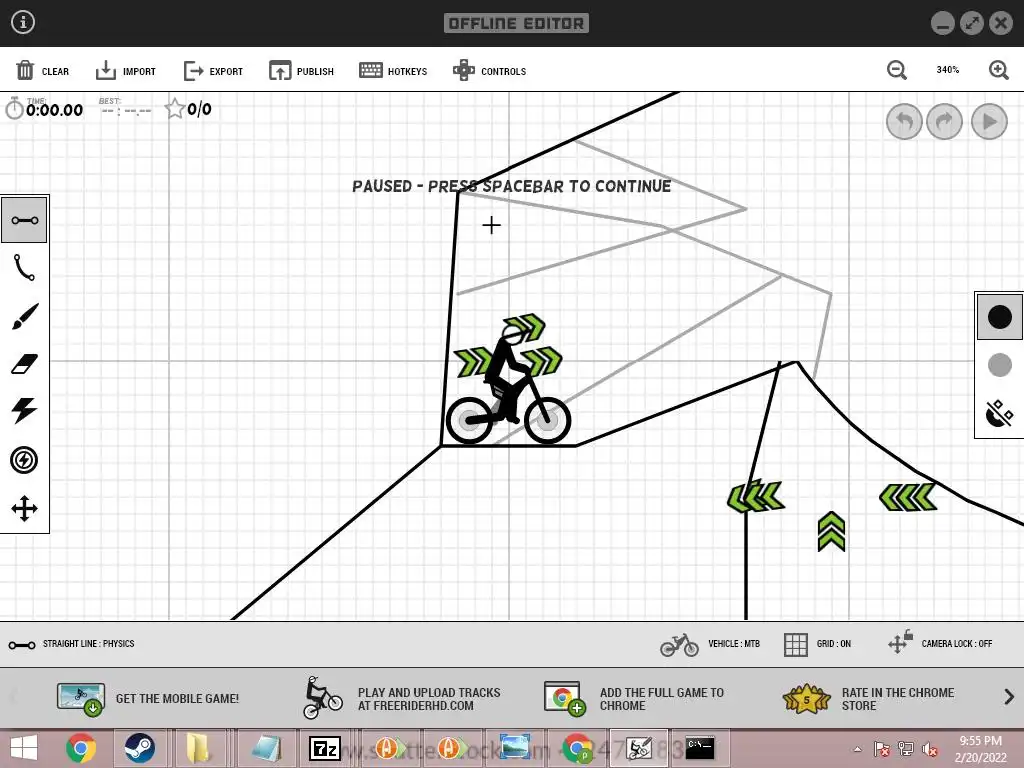Click the muted volume tray icon
The image size is (1024, 768).
[930, 749]
